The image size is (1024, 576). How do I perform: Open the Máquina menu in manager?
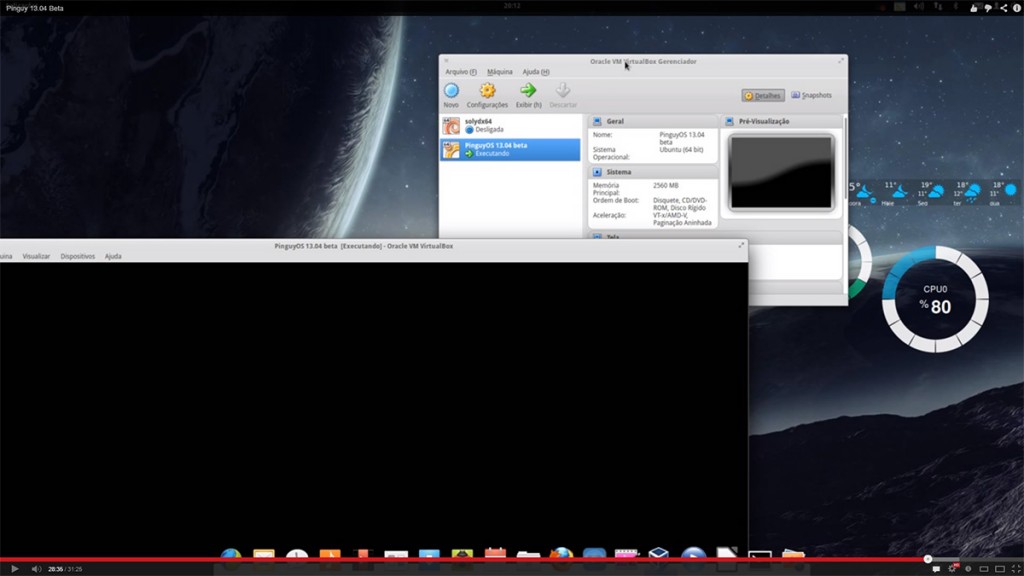pos(499,72)
